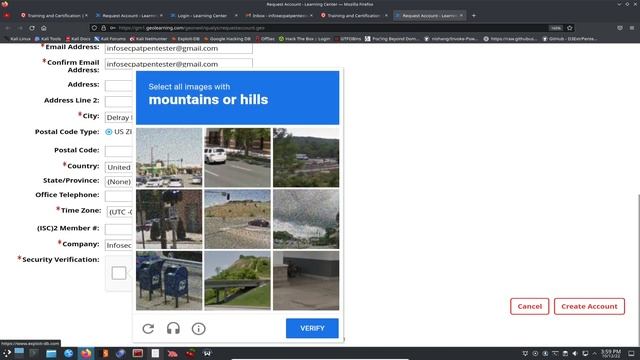Select captcha tile with brick building and trees

point(169,219)
